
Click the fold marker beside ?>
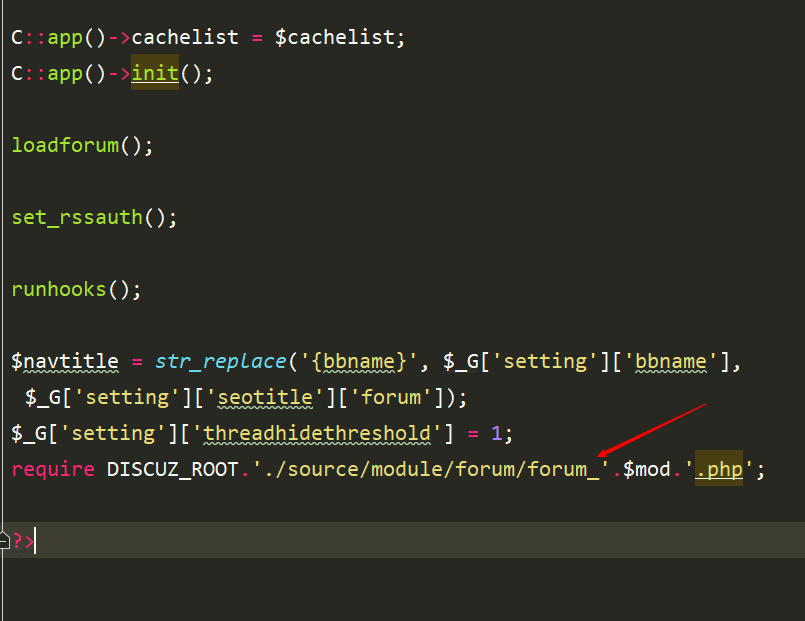coord(5,540)
